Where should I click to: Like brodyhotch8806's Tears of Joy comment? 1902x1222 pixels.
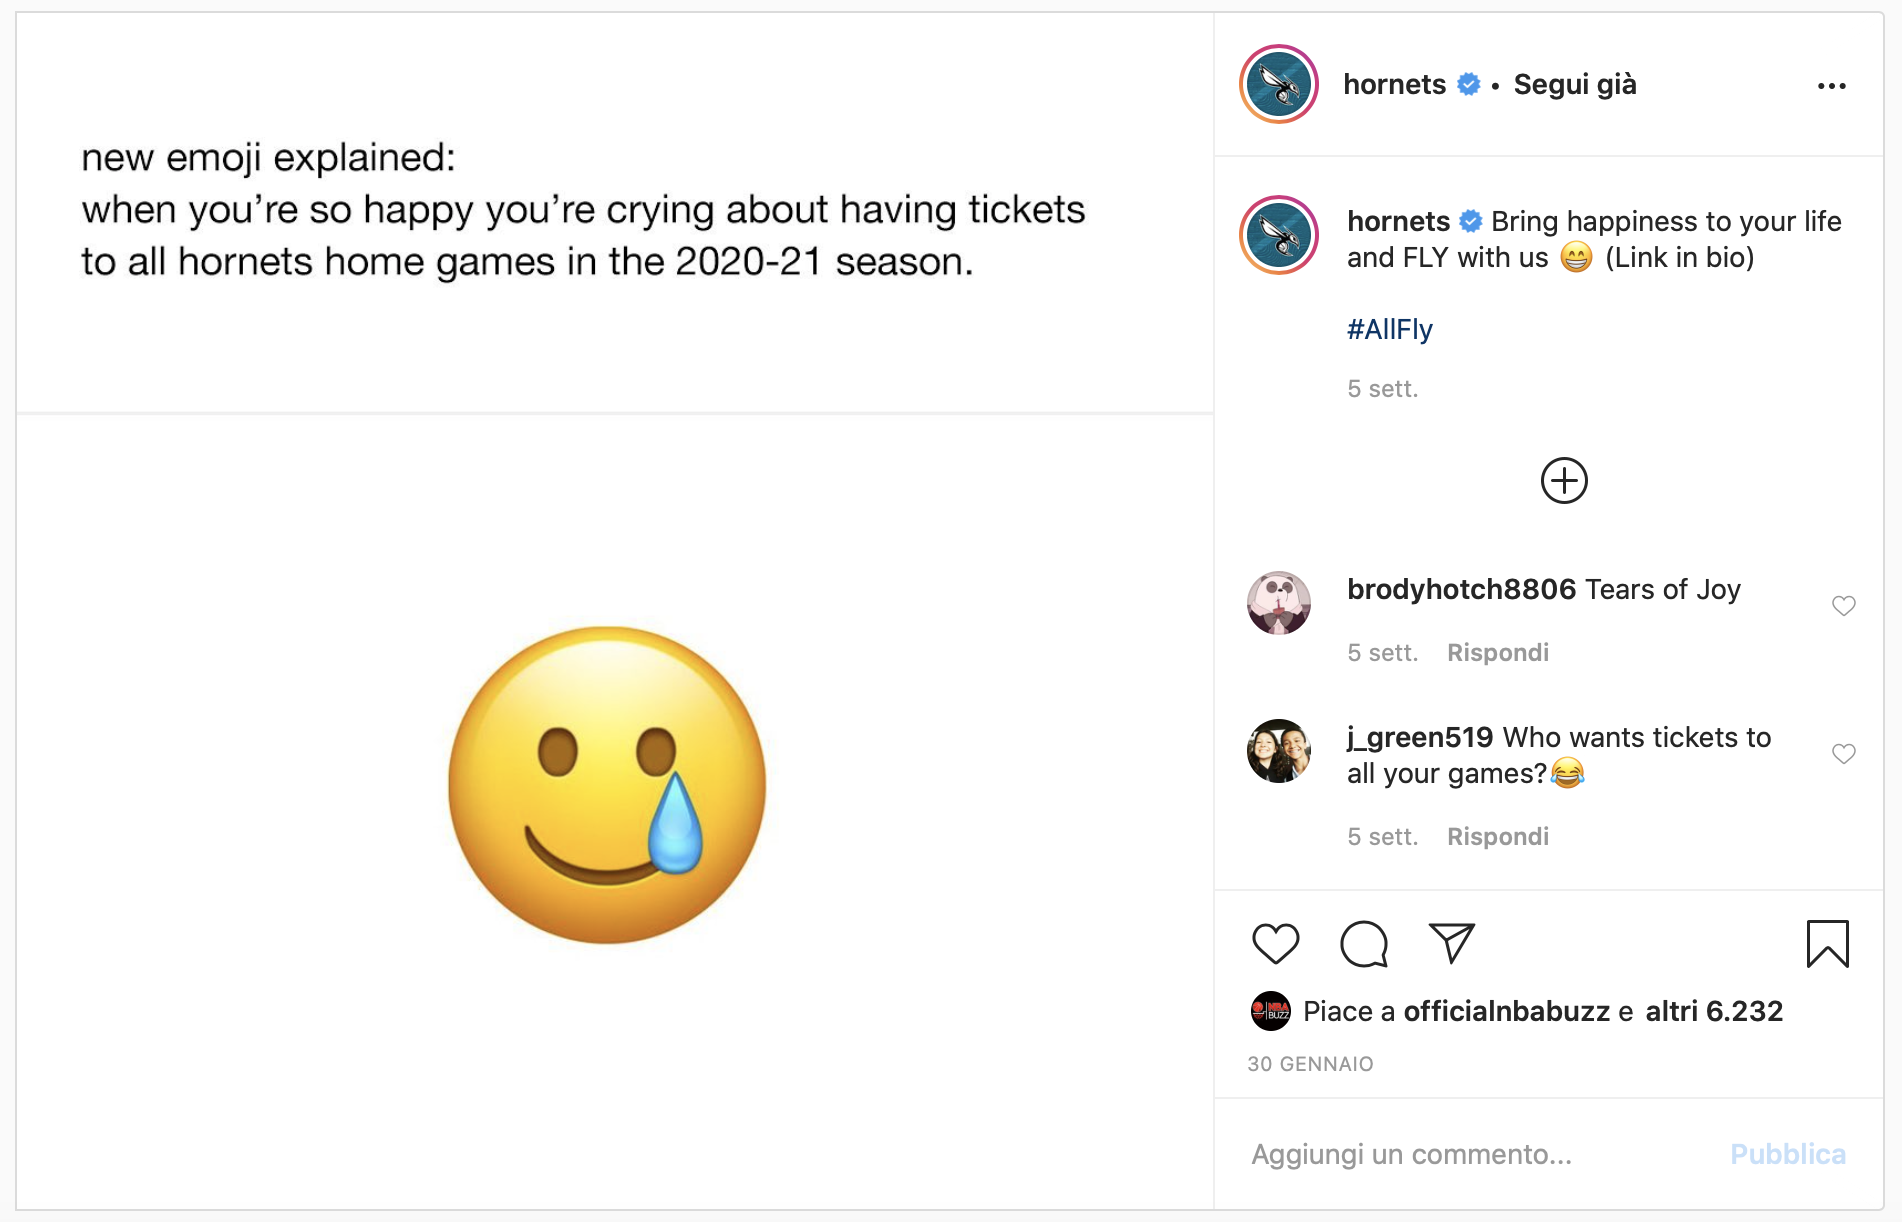[x=1843, y=606]
